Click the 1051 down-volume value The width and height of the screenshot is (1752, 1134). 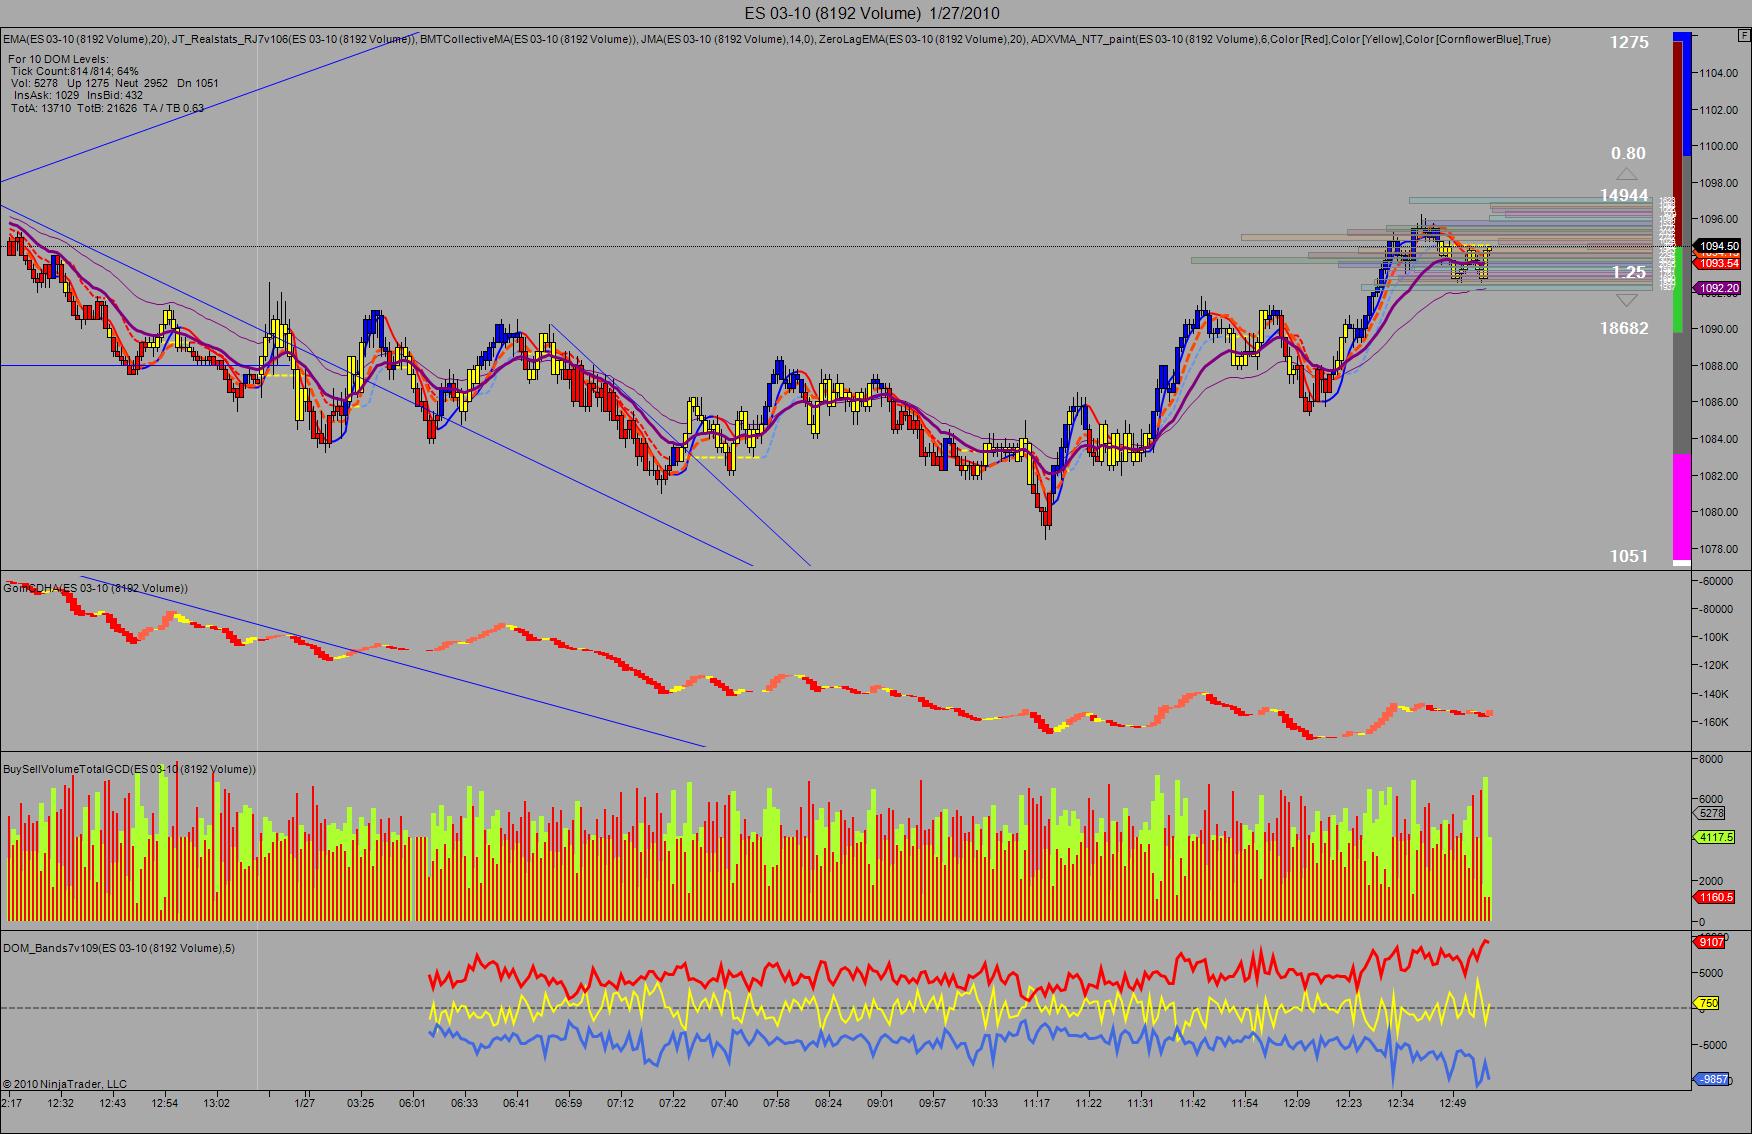coord(1629,556)
